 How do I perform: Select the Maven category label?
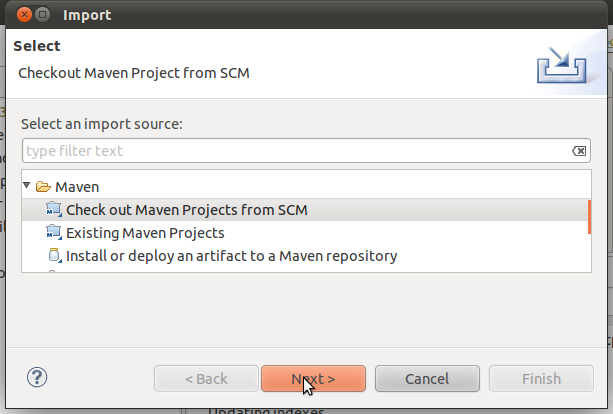point(77,187)
